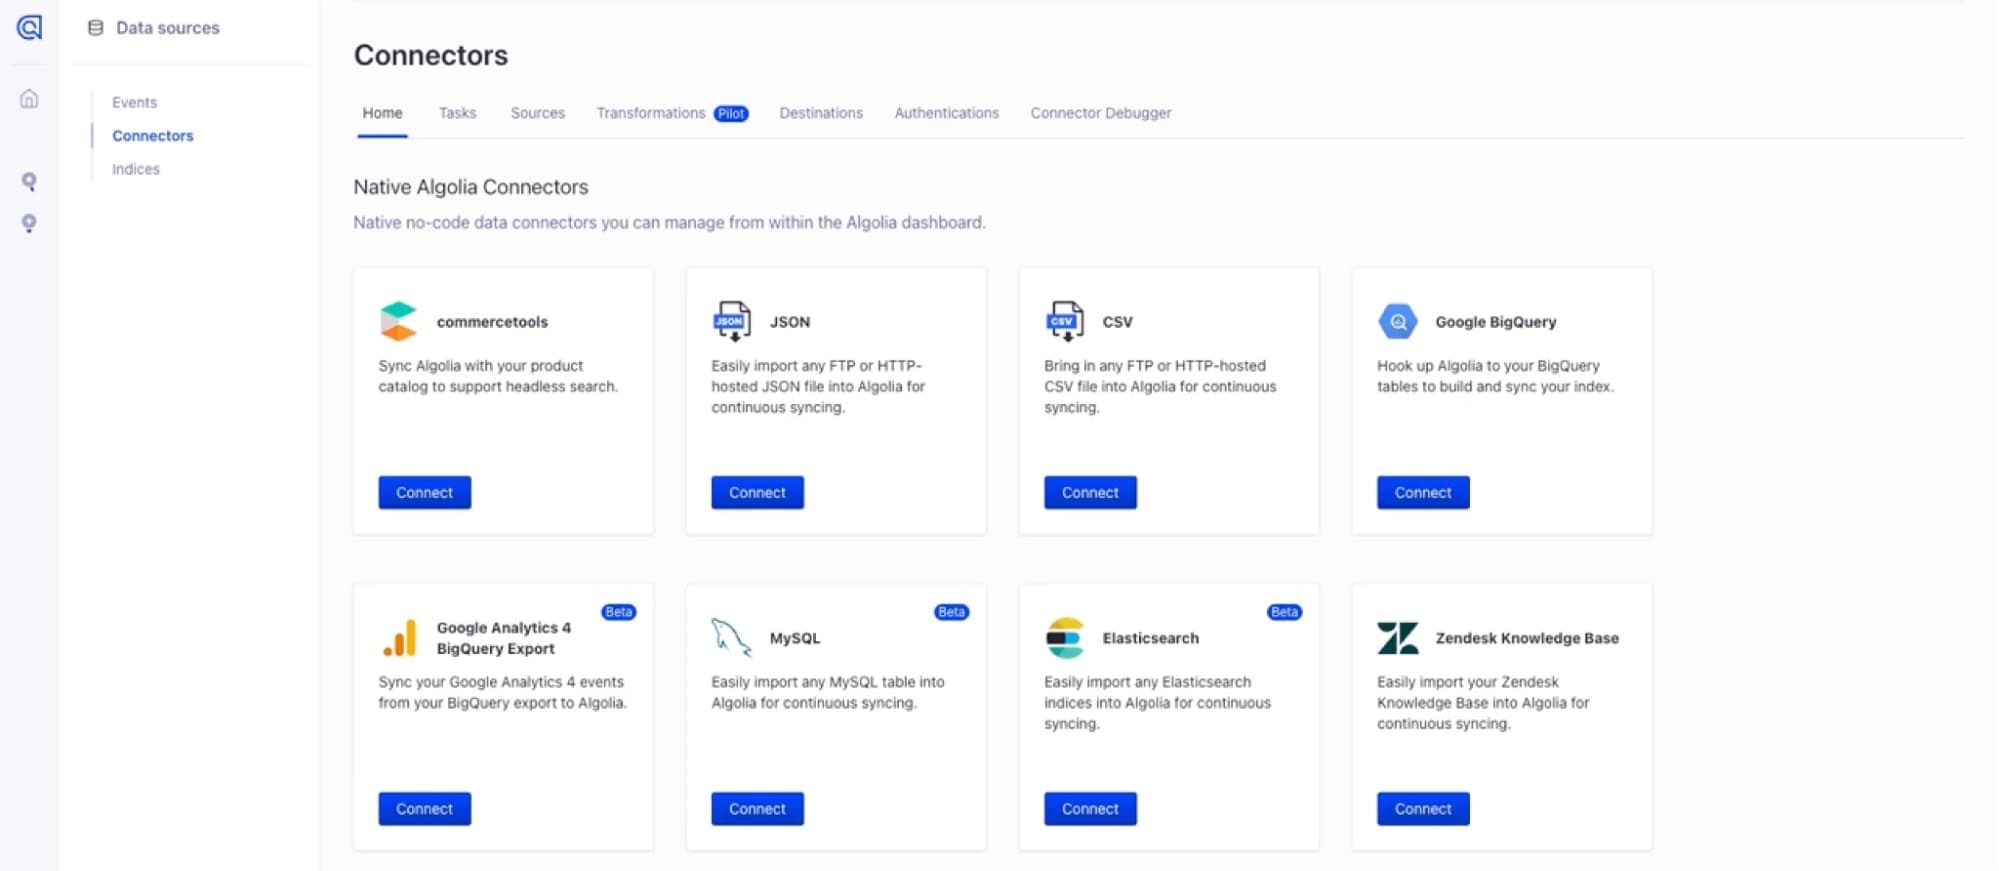Connect the commercetools connector
The height and width of the screenshot is (871, 1999).
point(425,493)
